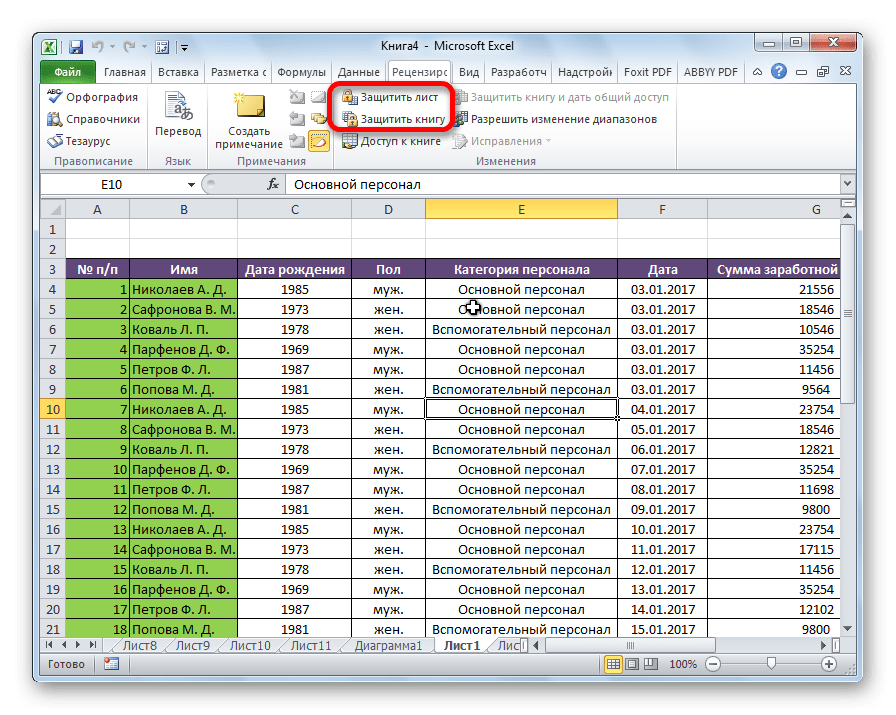
Task: Click the zoom slider handle
Action: coord(771,664)
